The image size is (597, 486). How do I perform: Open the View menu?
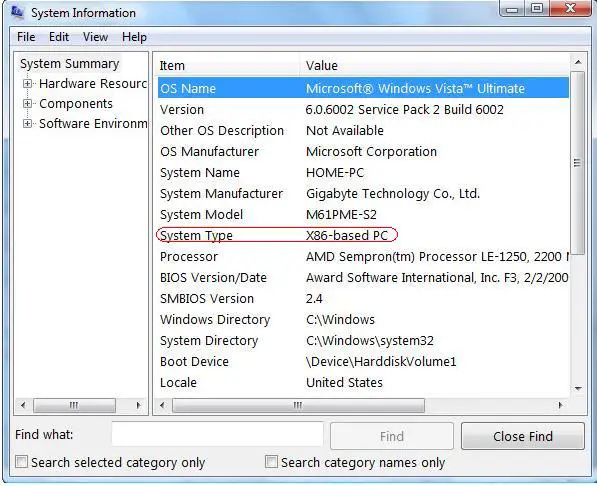tap(95, 37)
